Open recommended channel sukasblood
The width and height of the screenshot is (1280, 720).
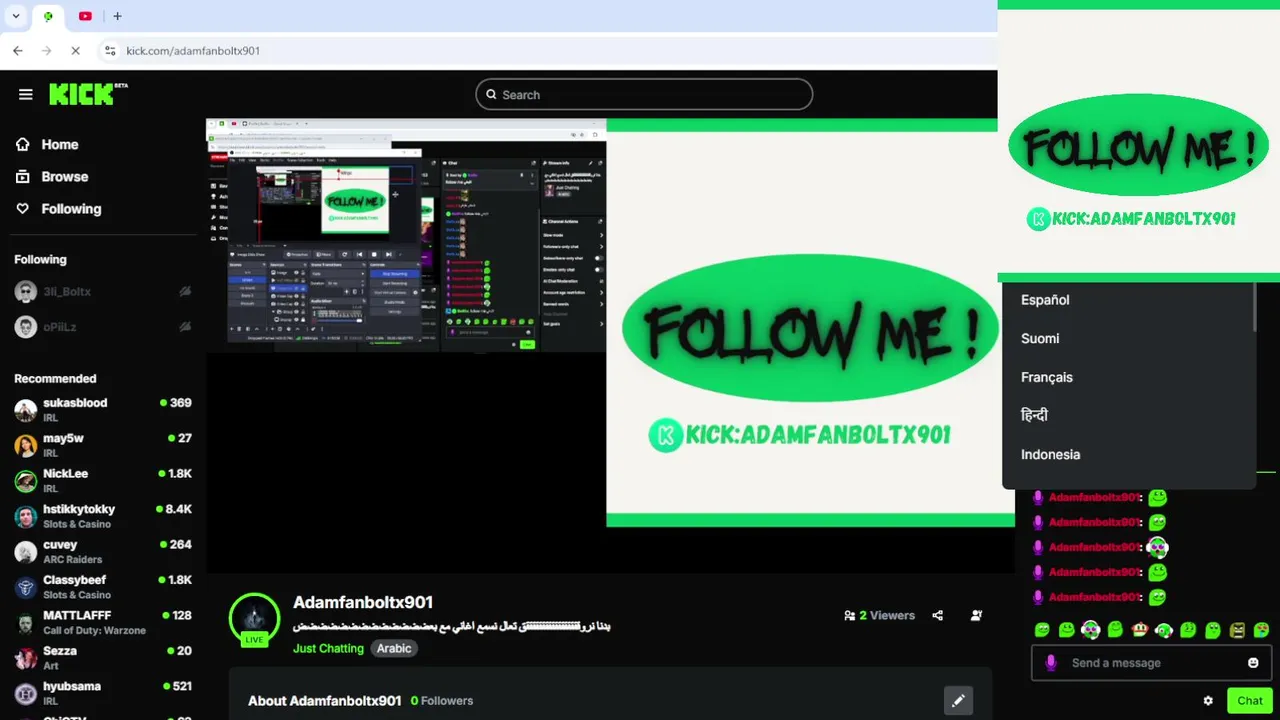point(102,410)
